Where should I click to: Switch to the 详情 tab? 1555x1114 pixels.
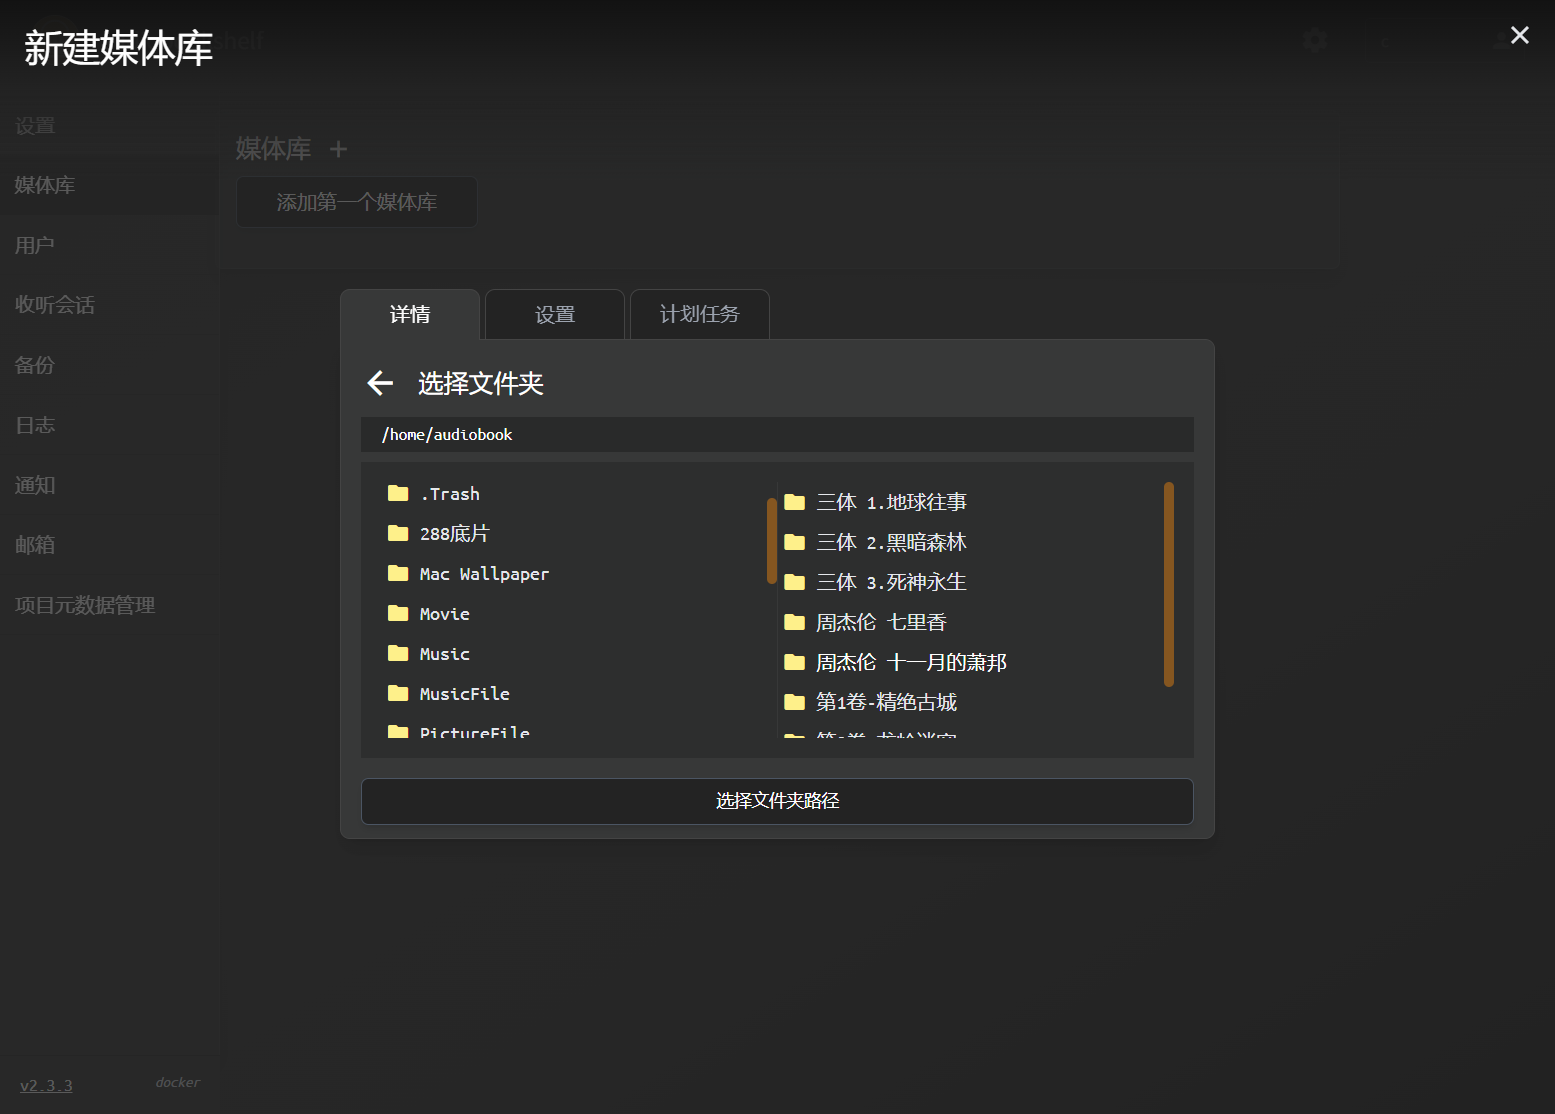[410, 314]
